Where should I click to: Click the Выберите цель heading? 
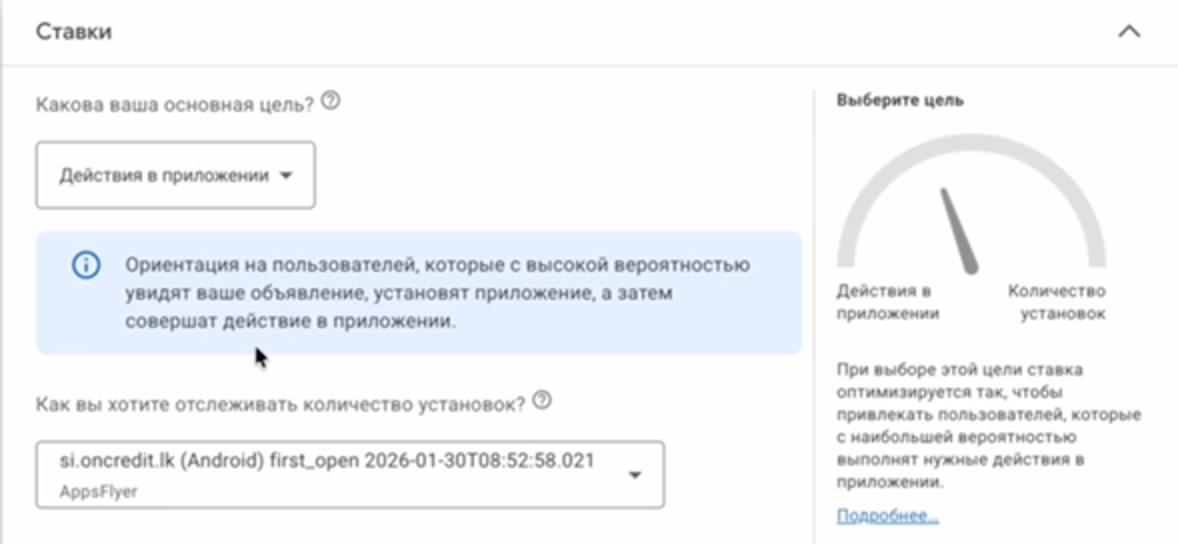pyautogui.click(x=900, y=101)
